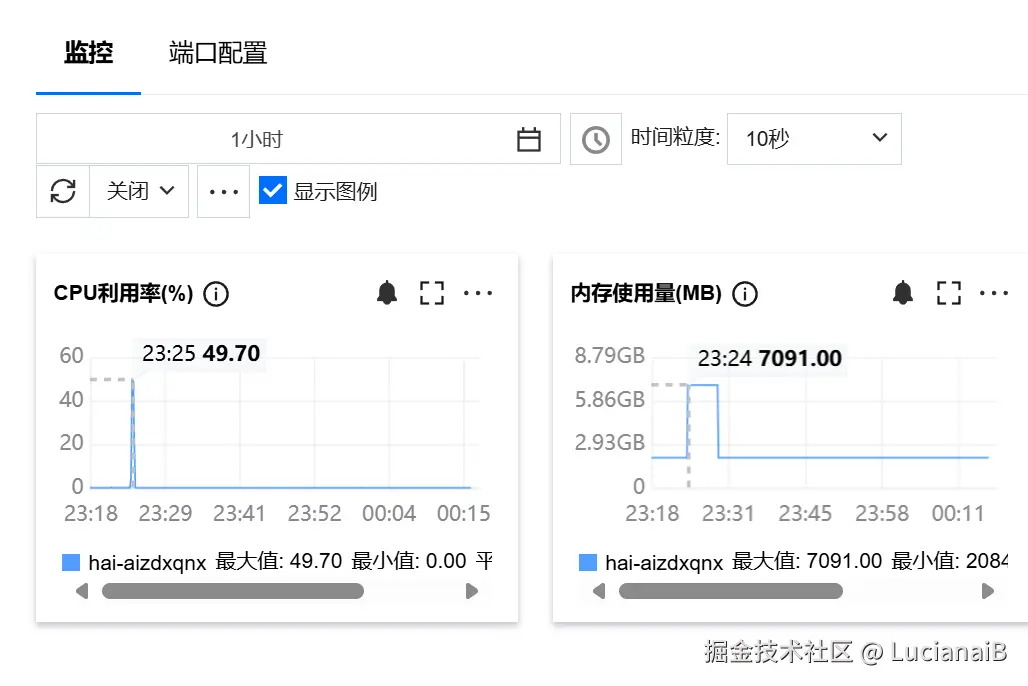
Task: Click the CPU利用率(%) chart title
Action: (123, 293)
